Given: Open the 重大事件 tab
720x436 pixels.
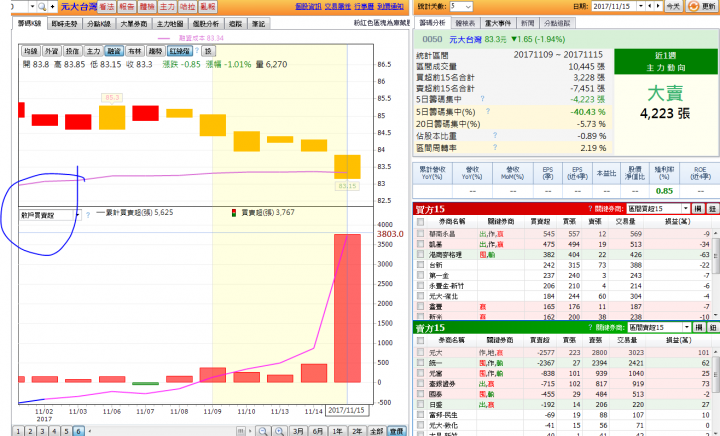Looking at the screenshot, I should [498, 23].
